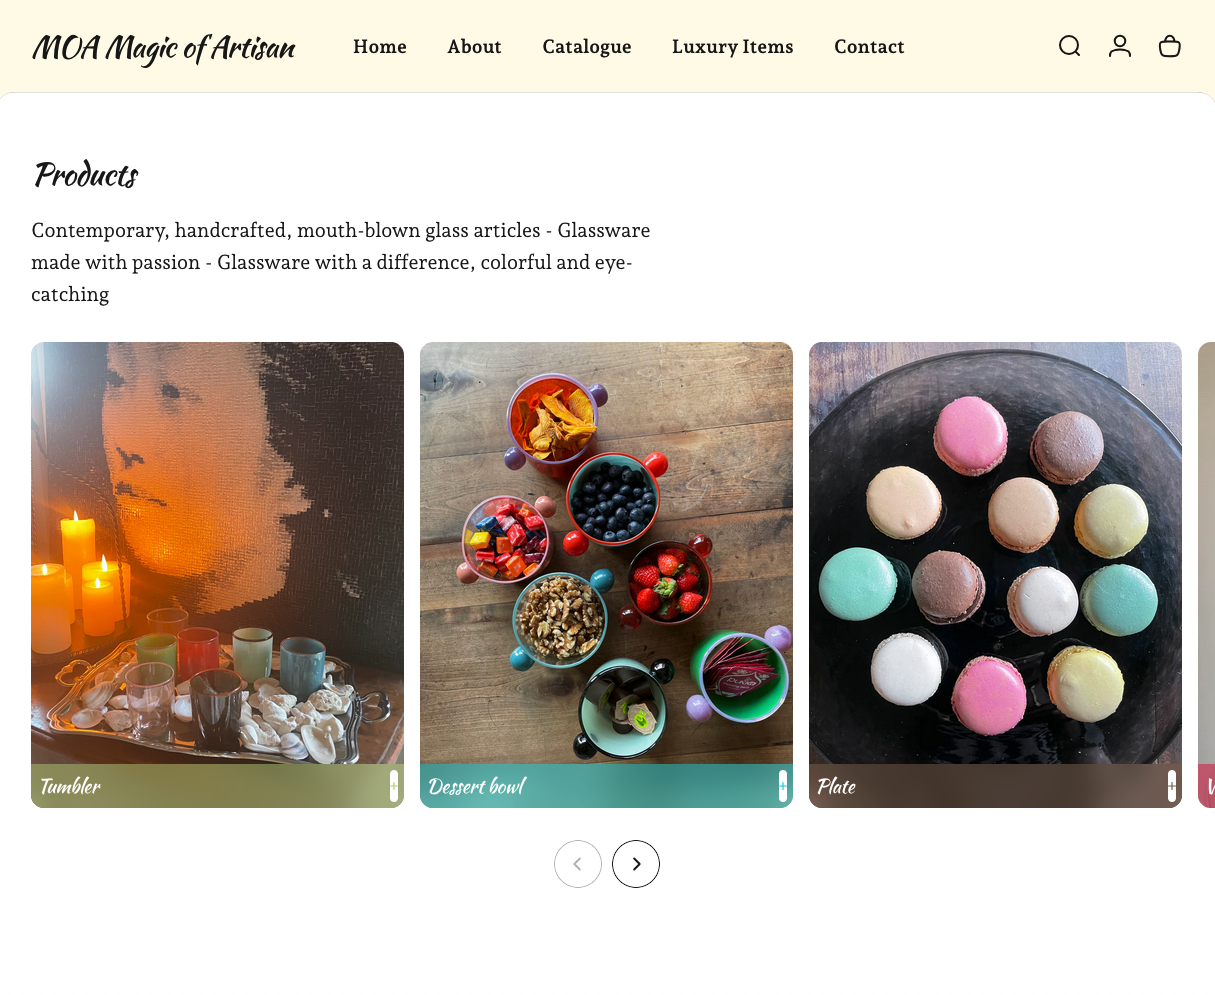Open the Plate product label link
Viewport: 1215px width, 995px height.
836,786
